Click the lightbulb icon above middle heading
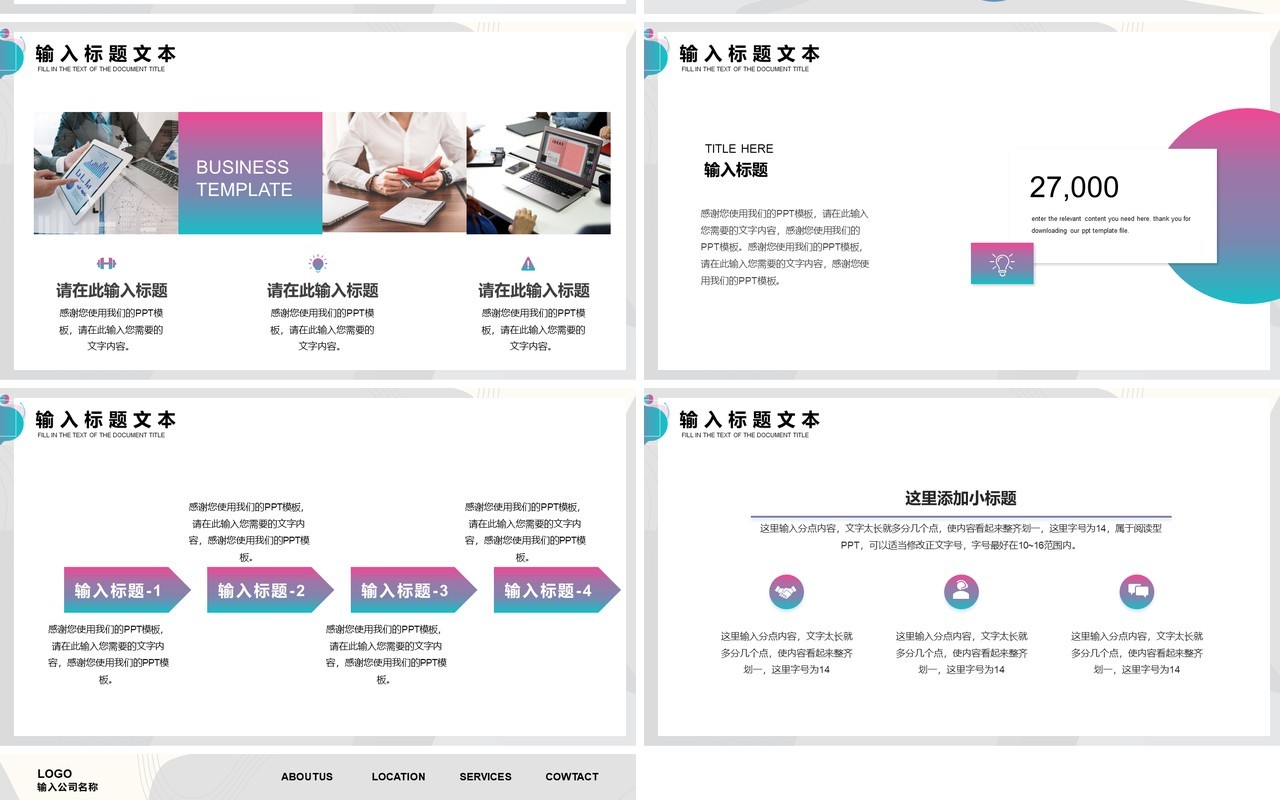 coord(318,263)
